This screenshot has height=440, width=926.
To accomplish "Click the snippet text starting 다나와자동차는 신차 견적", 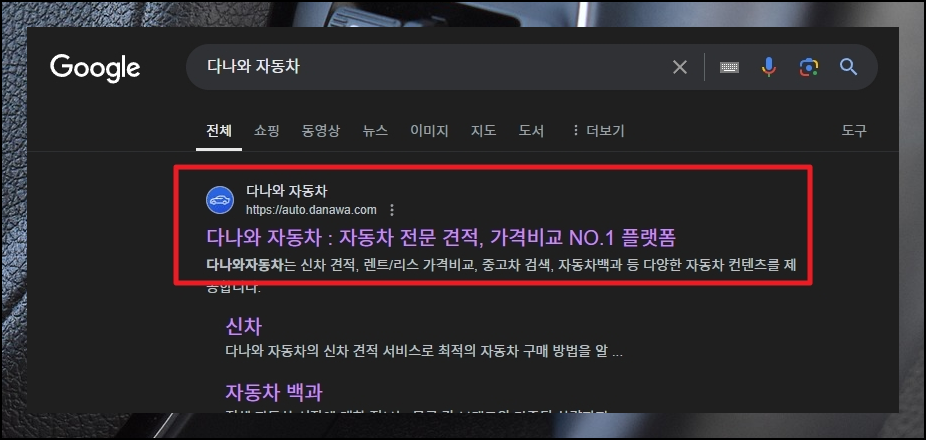I will pos(501,265).
